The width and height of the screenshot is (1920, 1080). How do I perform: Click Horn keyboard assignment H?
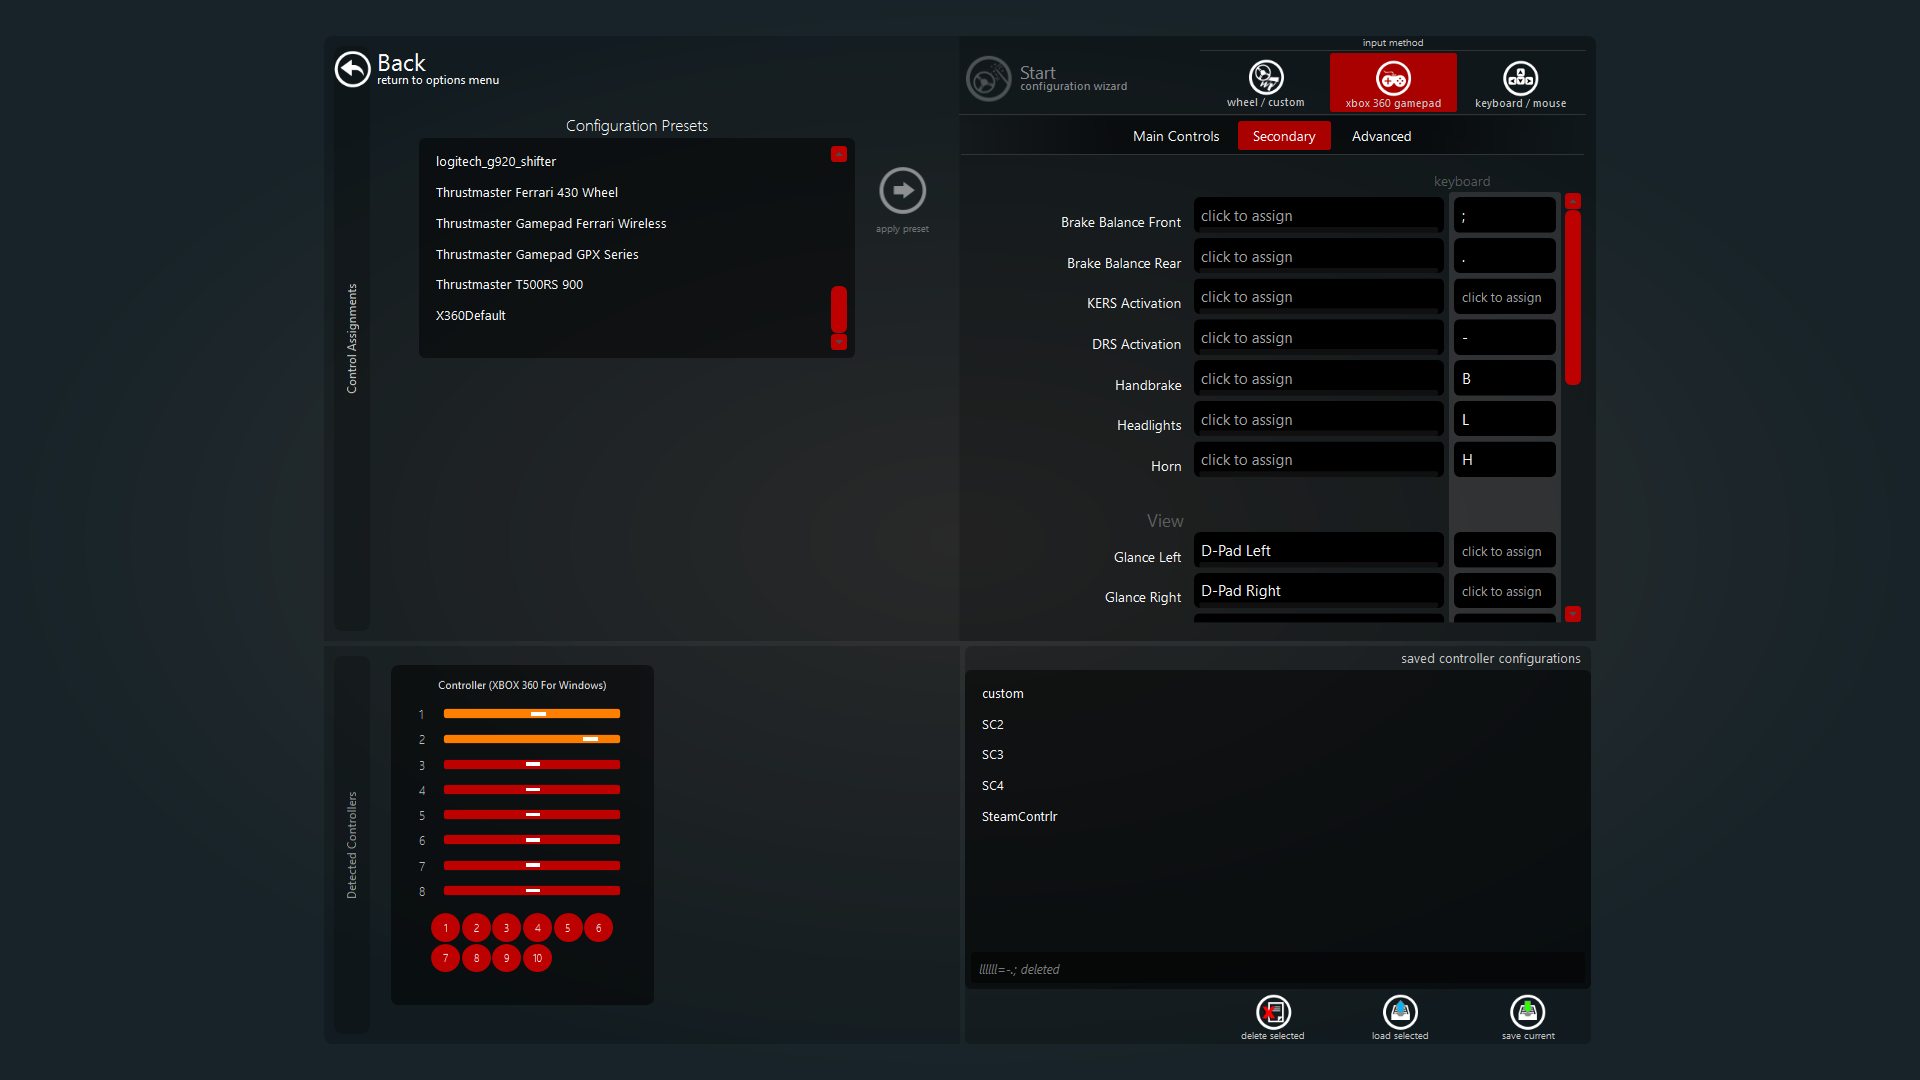[1503, 460]
